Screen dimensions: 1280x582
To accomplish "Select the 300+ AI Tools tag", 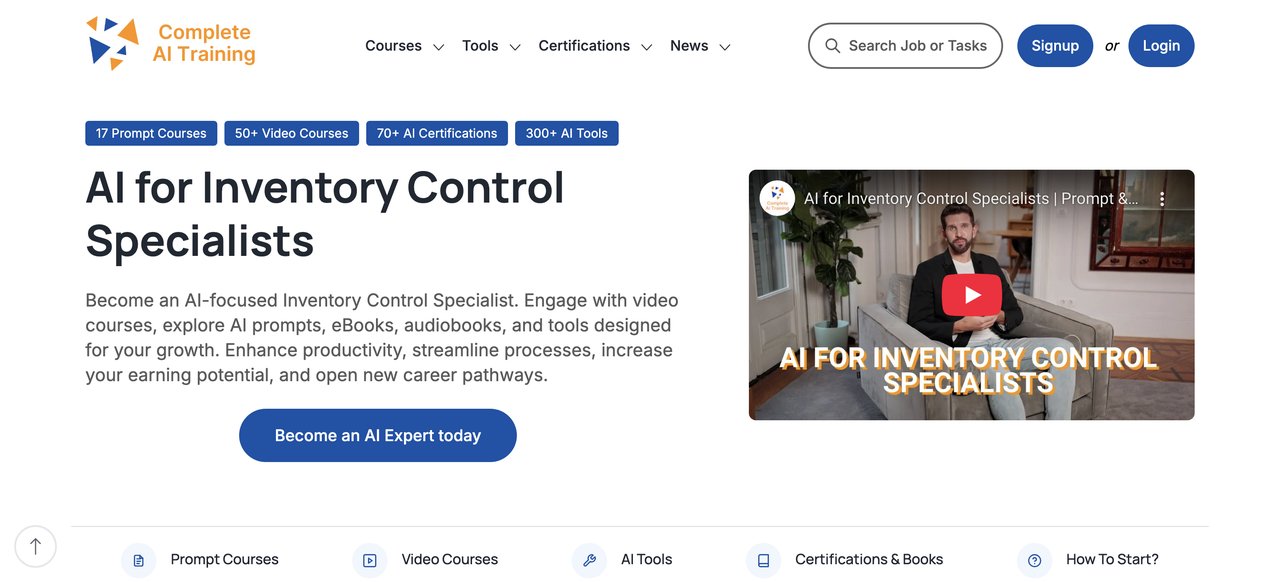I will [x=567, y=133].
